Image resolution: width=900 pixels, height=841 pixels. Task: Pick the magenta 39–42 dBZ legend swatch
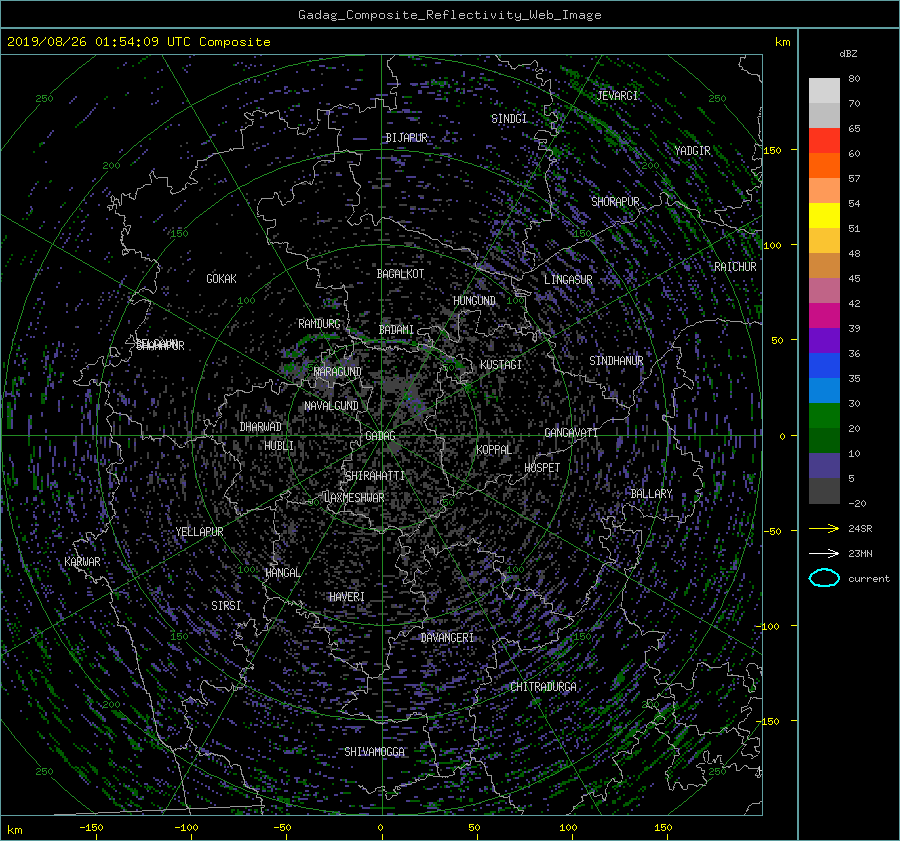[x=824, y=315]
